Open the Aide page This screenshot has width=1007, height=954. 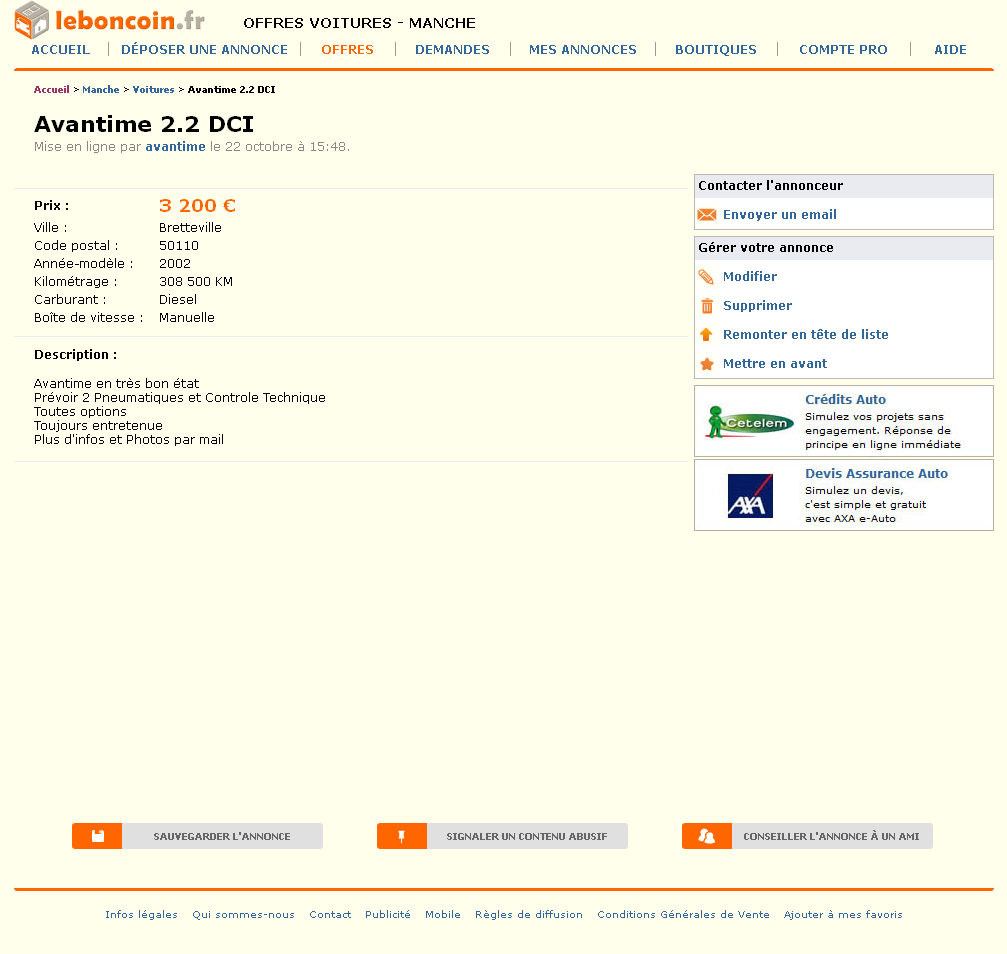950,49
